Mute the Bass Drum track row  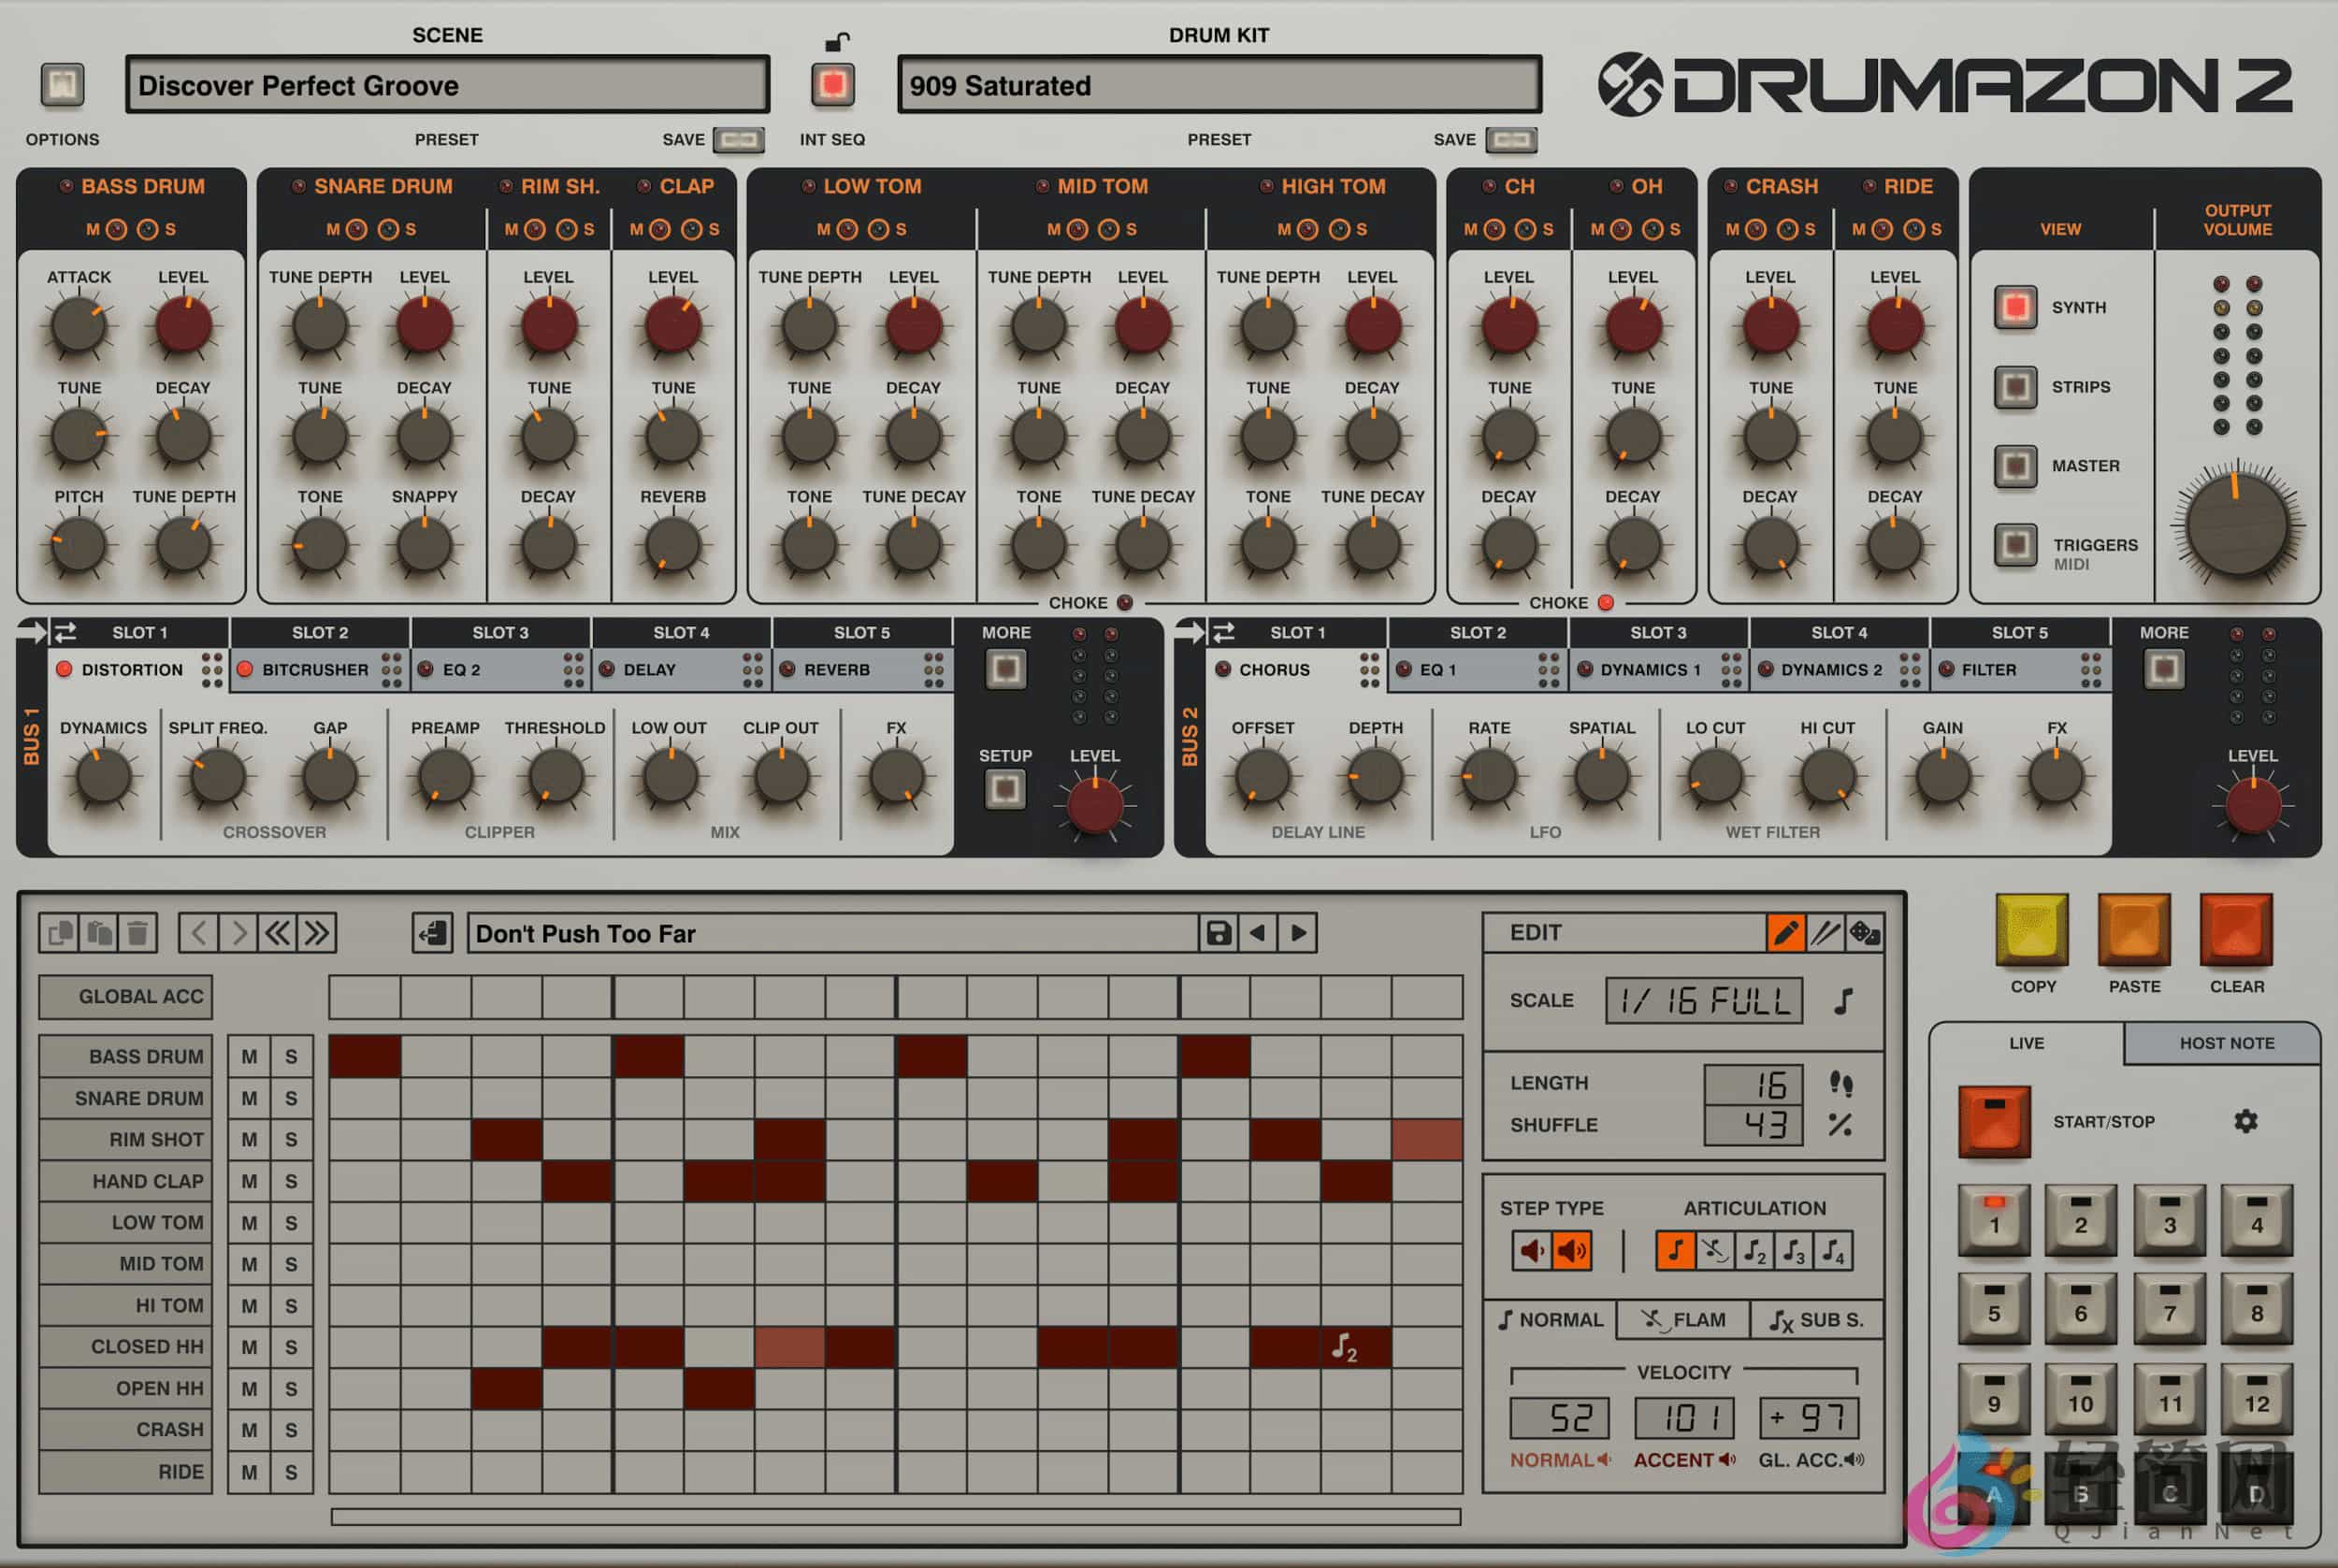pyautogui.click(x=249, y=1055)
